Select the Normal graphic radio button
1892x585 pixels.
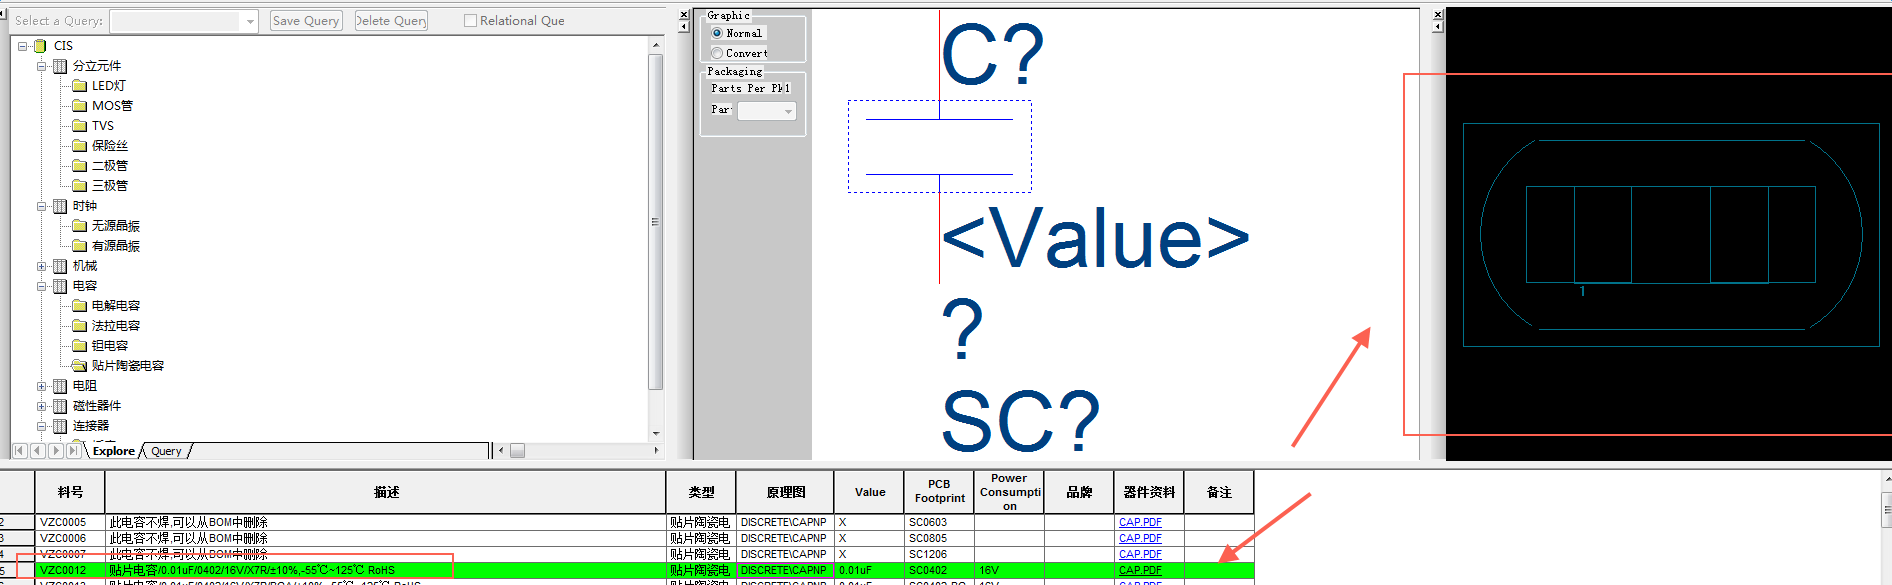[717, 33]
